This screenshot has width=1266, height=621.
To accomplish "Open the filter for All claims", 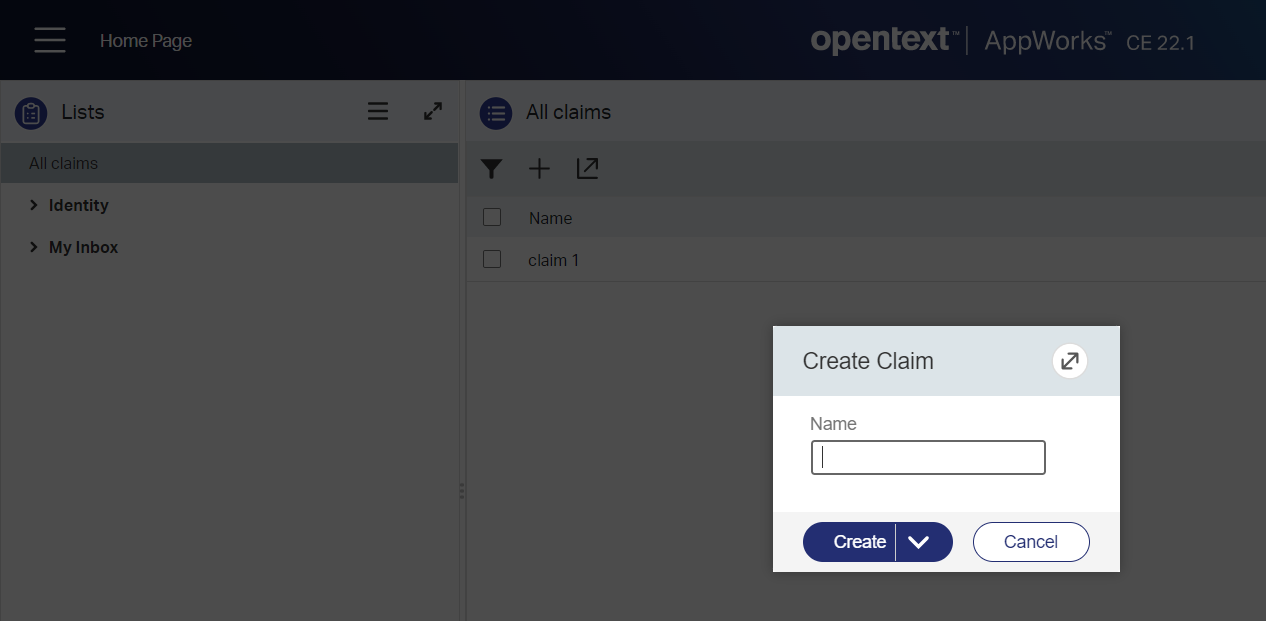I will coord(491,169).
